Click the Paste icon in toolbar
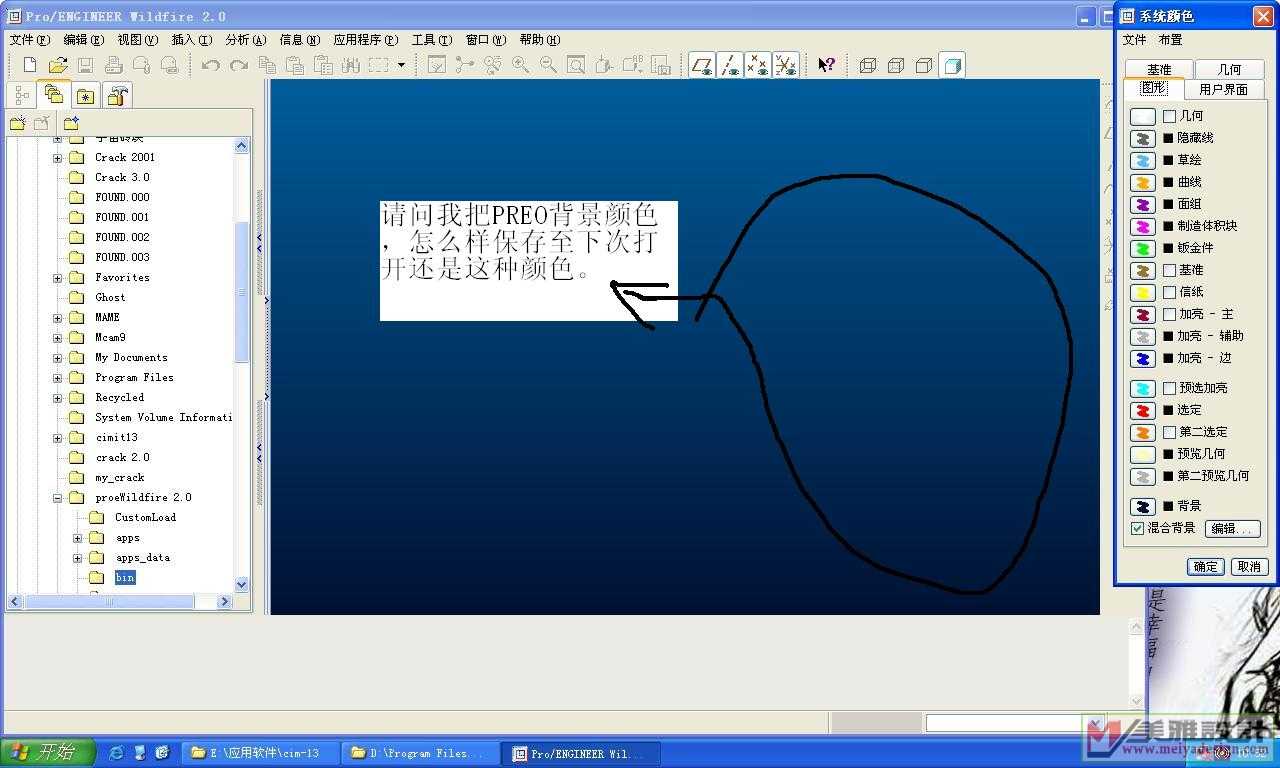The image size is (1280, 768). point(295,65)
